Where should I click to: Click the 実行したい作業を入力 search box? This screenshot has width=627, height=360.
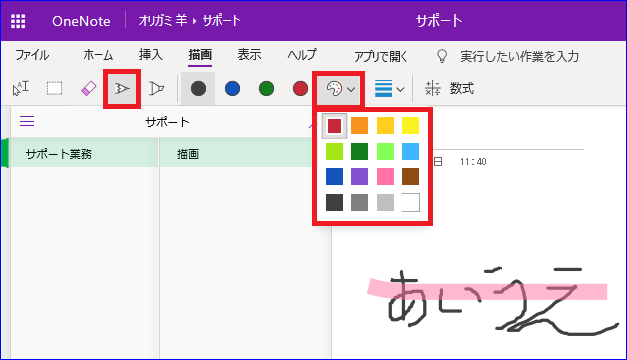519,56
